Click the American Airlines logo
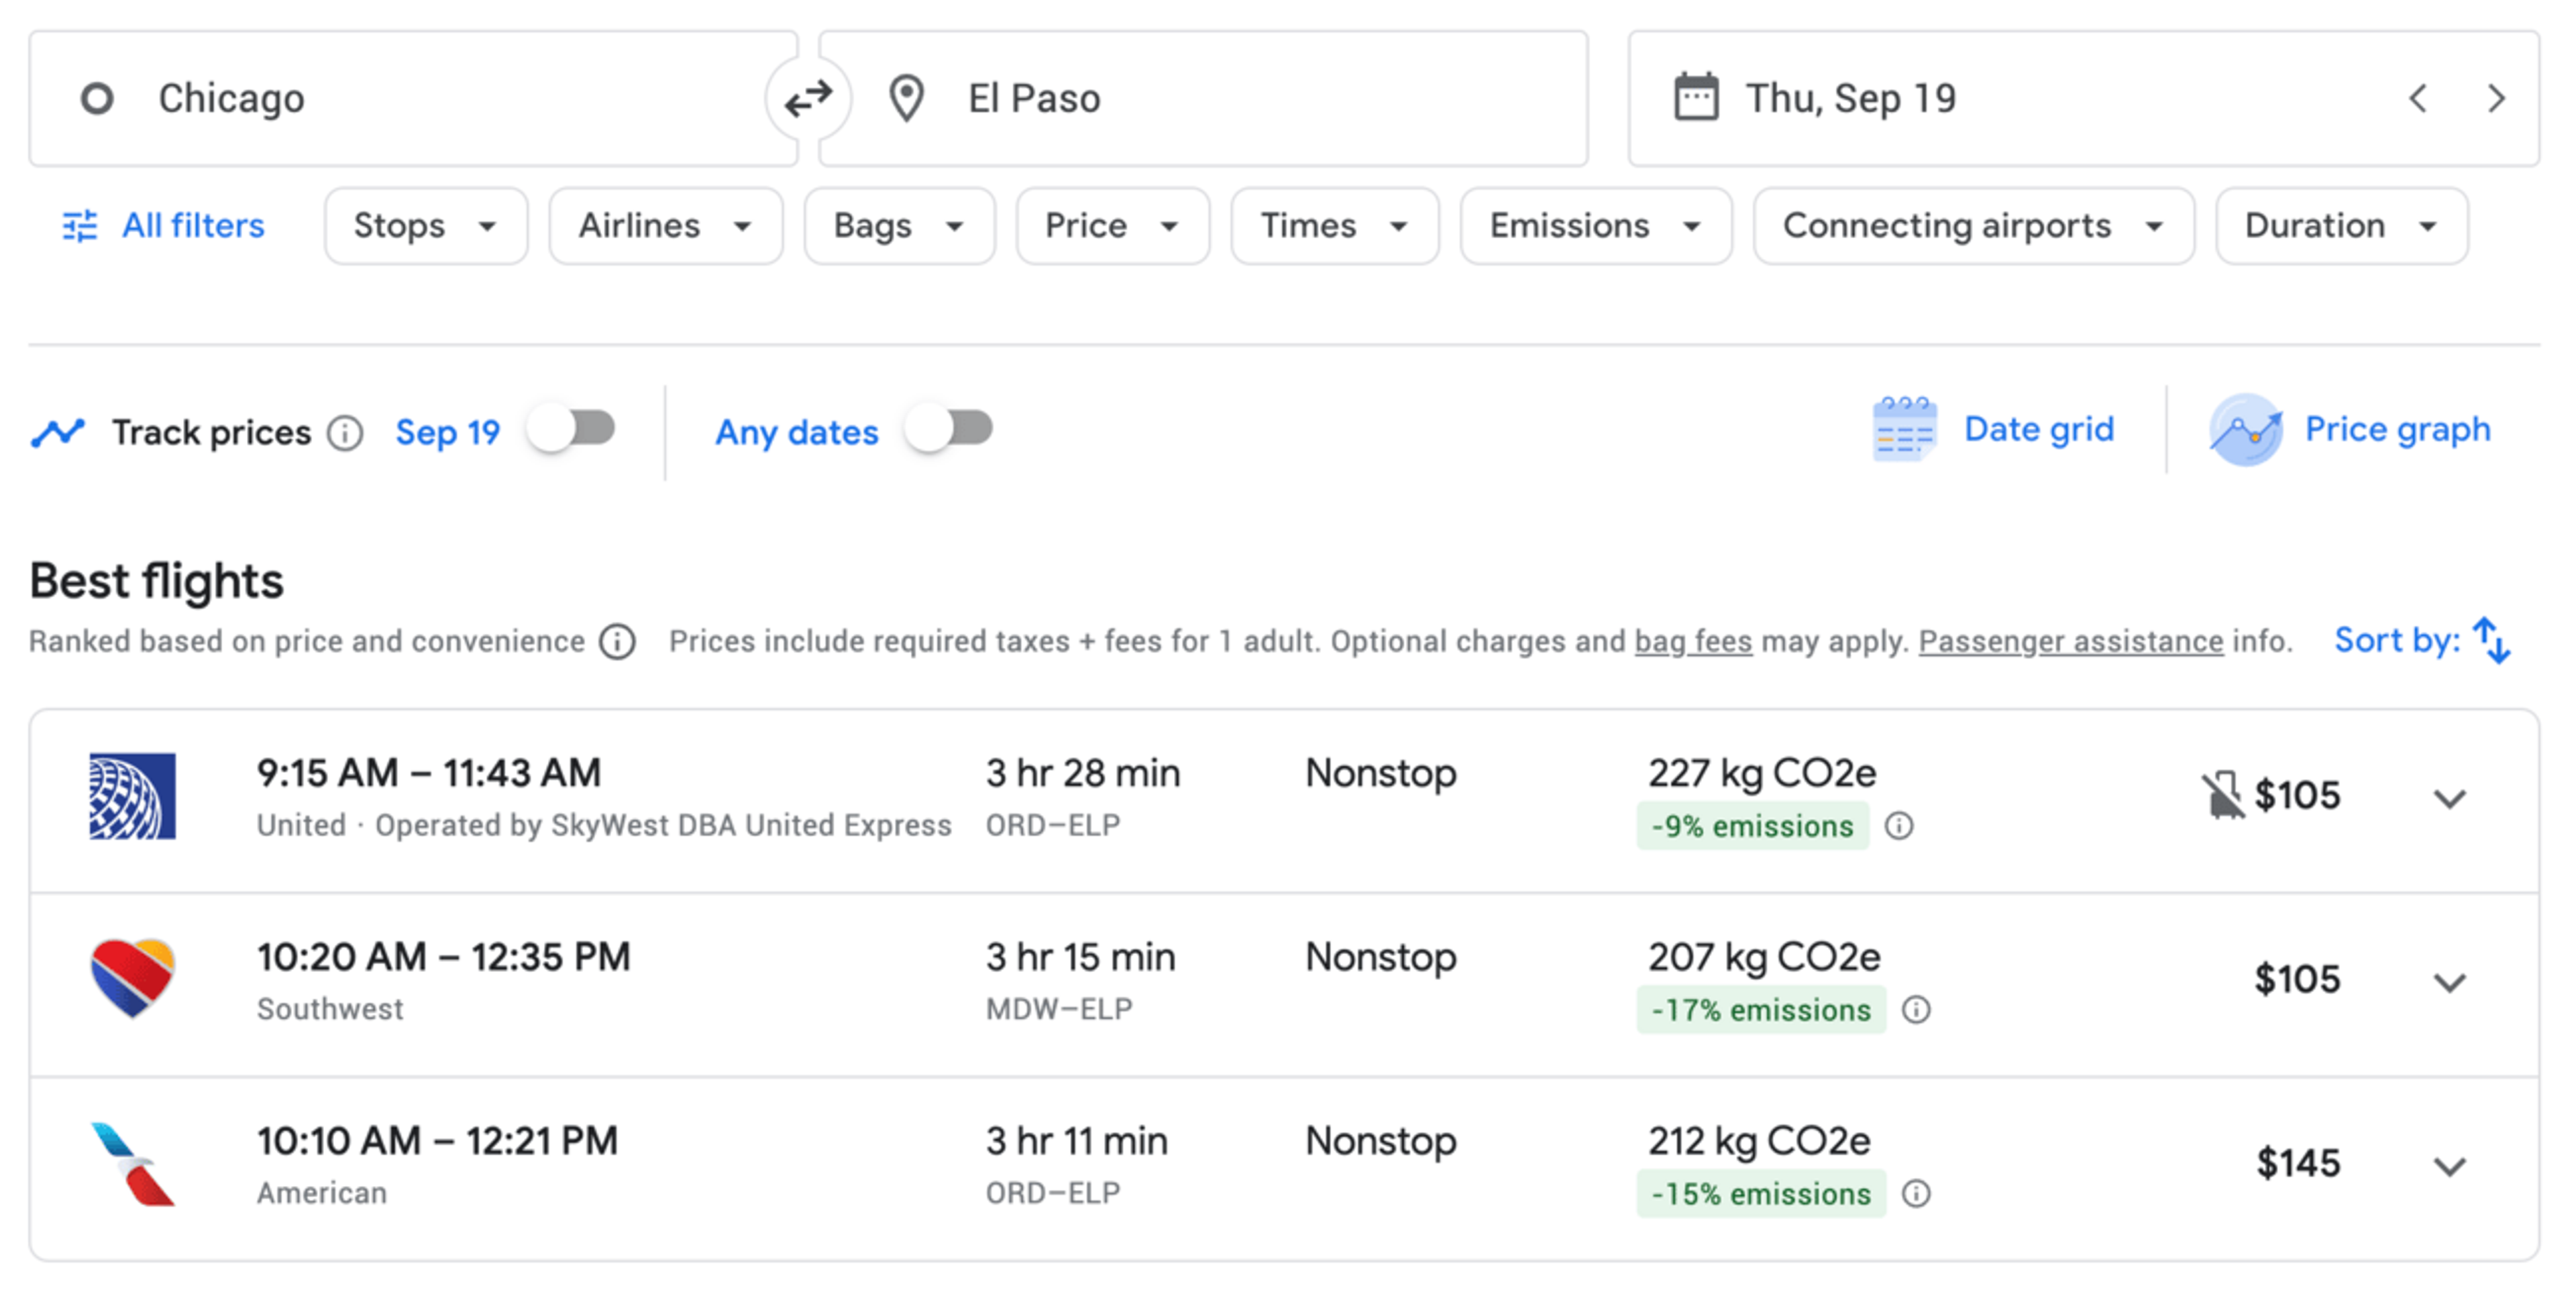This screenshot has height=1290, width=2576. point(133,1163)
